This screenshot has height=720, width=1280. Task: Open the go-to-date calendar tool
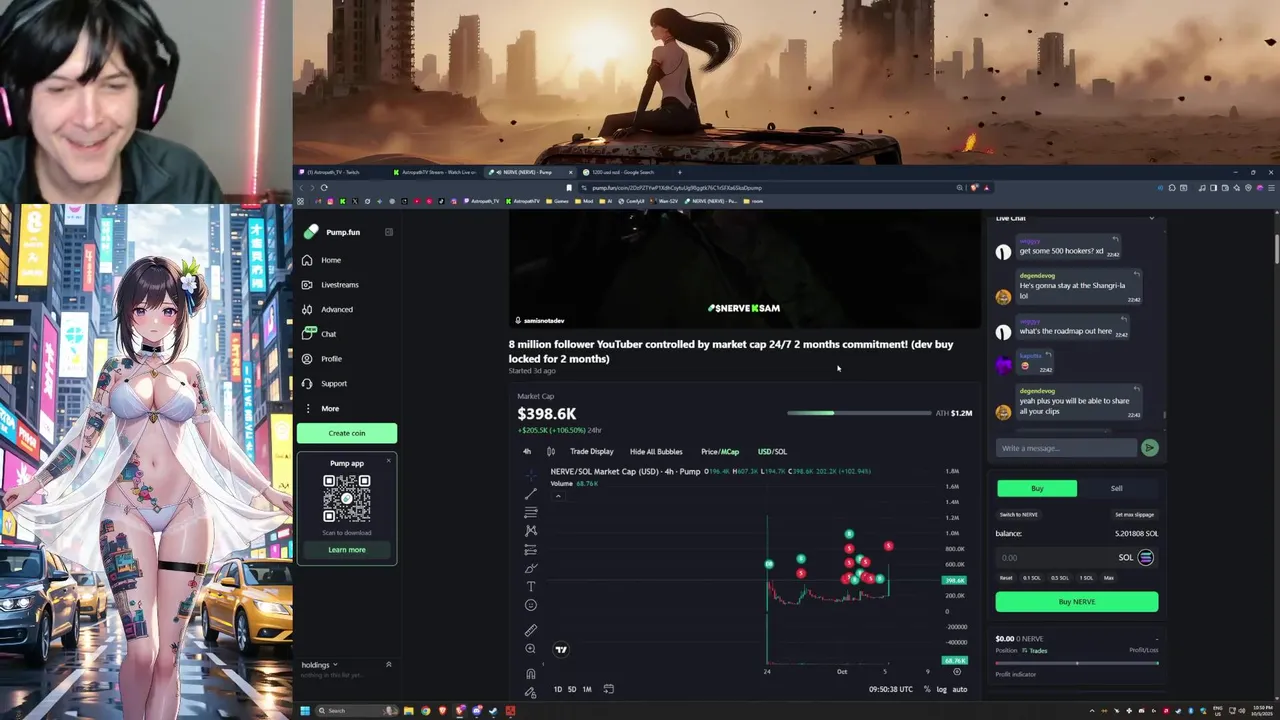coord(608,689)
